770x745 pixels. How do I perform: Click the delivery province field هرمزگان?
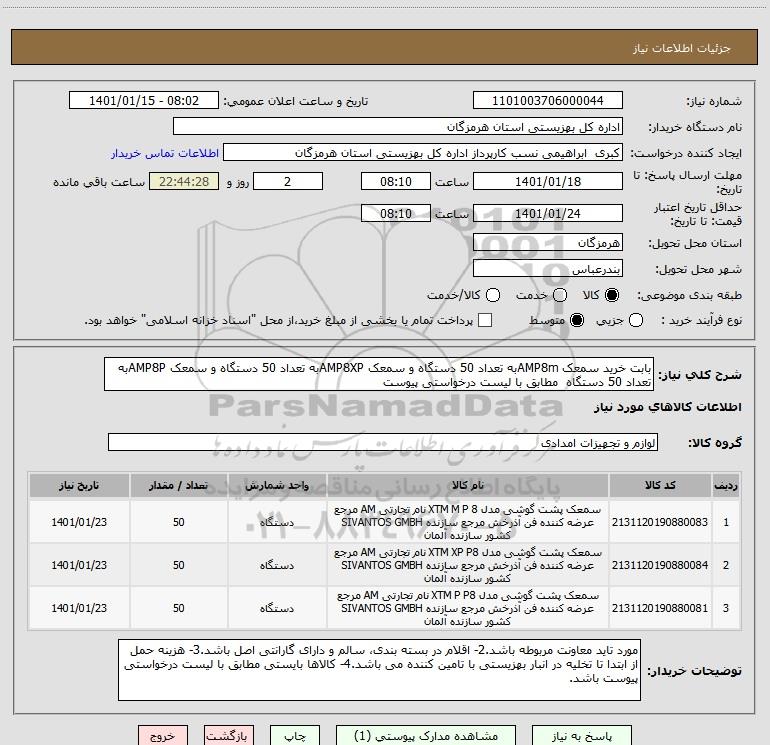[x=548, y=242]
